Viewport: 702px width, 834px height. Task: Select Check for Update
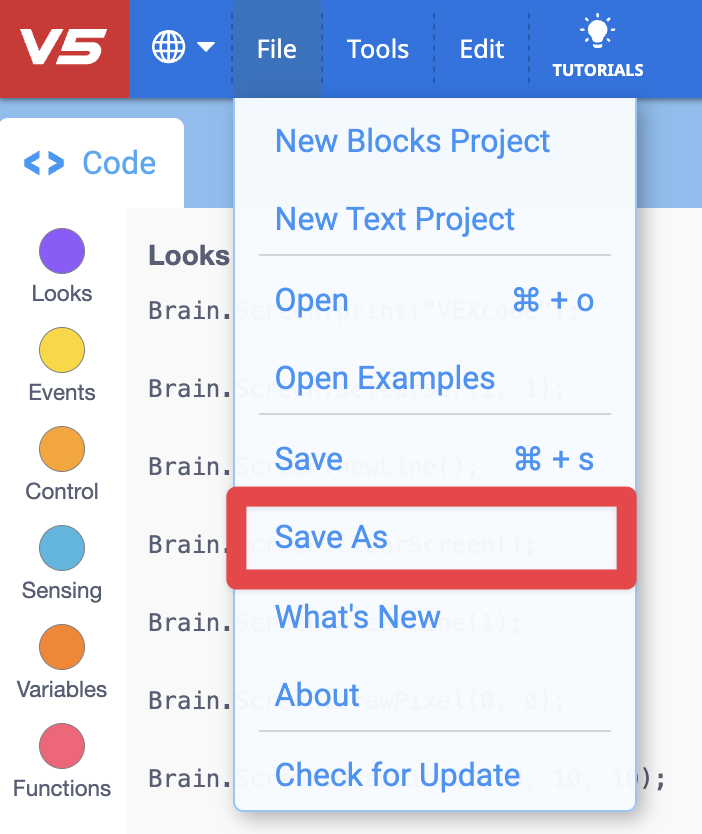click(x=397, y=775)
